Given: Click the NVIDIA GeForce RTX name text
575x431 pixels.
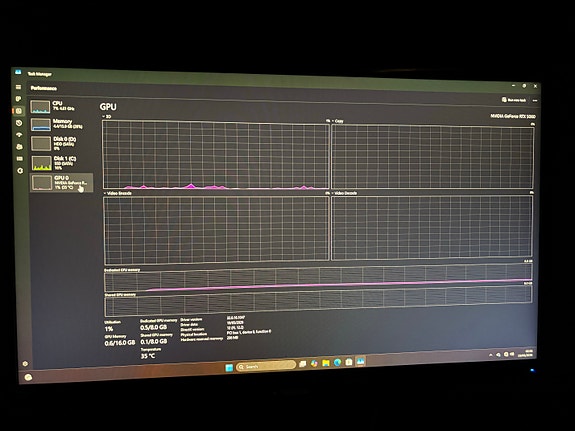Looking at the screenshot, I should pos(513,116).
